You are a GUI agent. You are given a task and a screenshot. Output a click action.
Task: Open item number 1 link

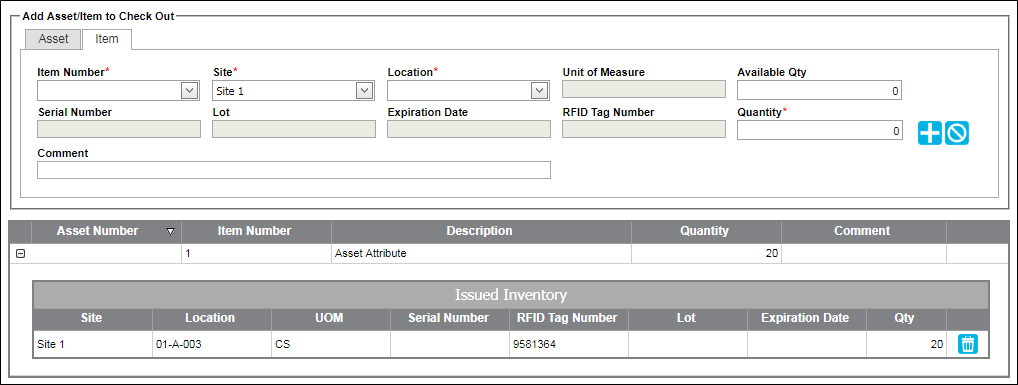pyautogui.click(x=188, y=254)
